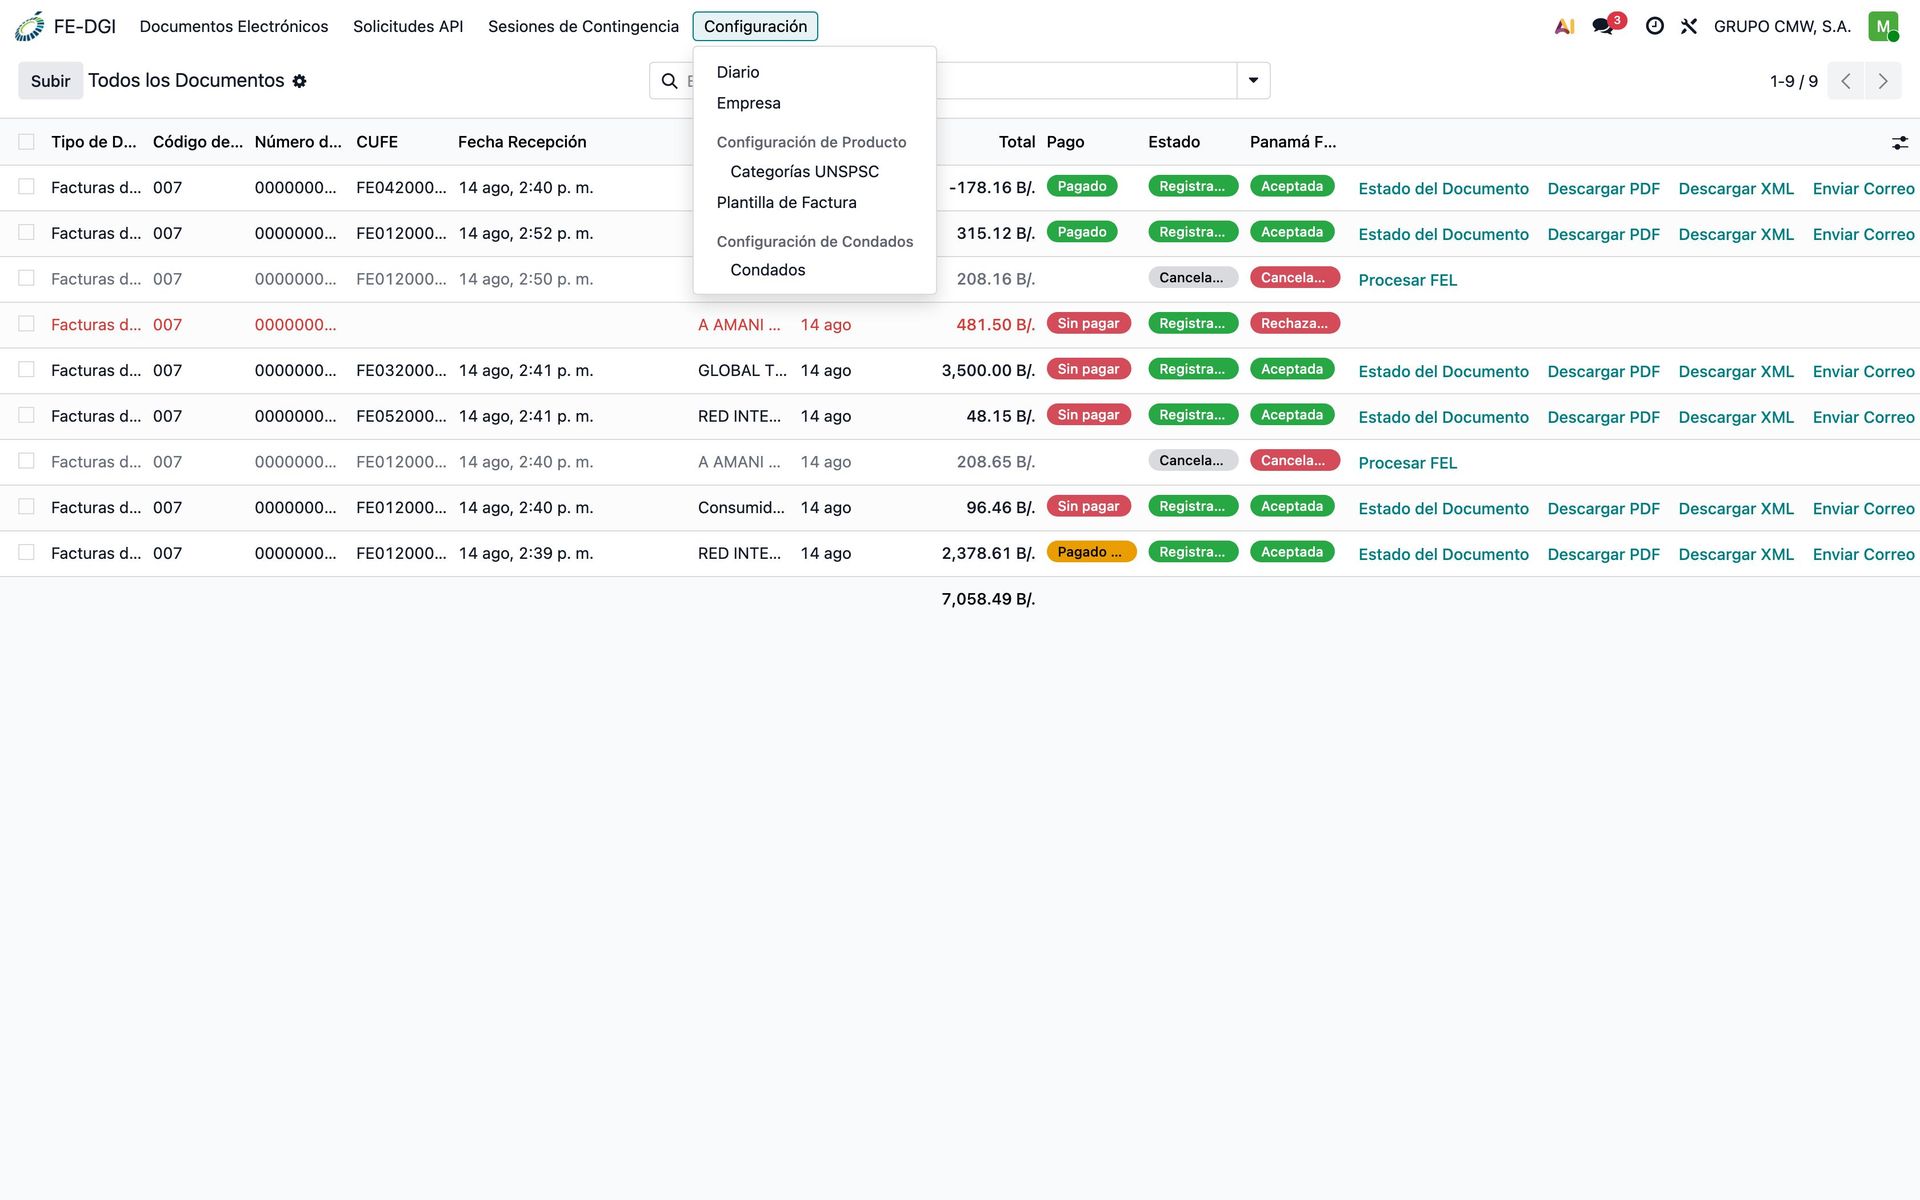Click the CUFE cell FE032000...

click(401, 370)
